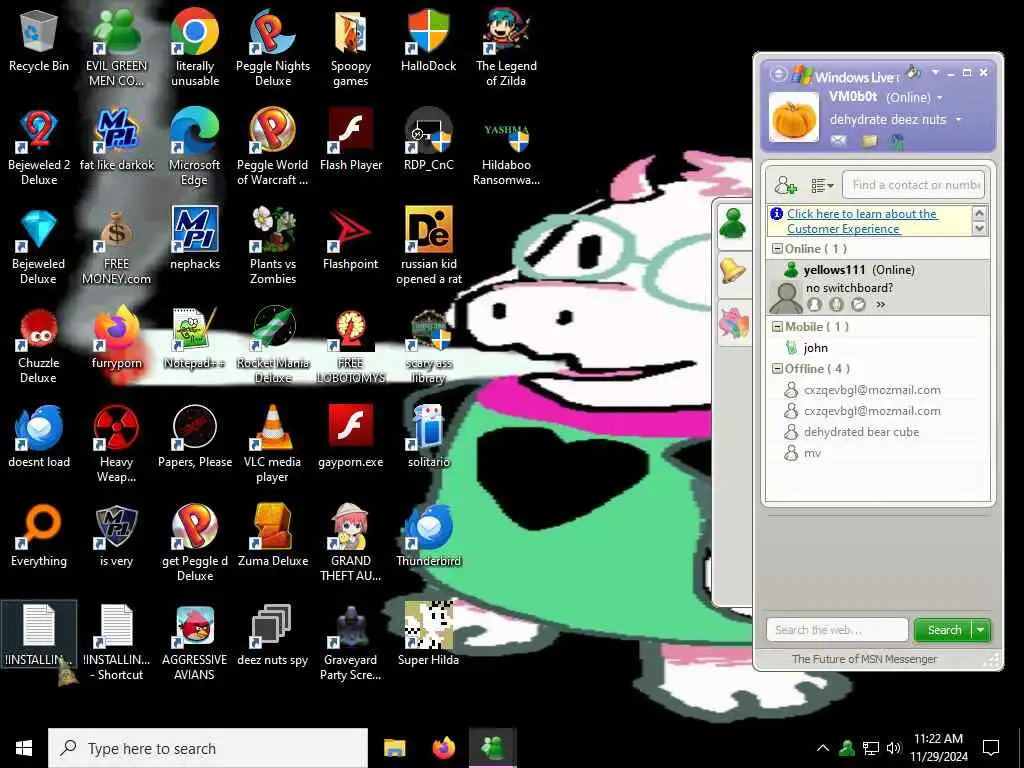Select the Flashpoint desktop icon
The image size is (1024, 768).
(x=351, y=239)
